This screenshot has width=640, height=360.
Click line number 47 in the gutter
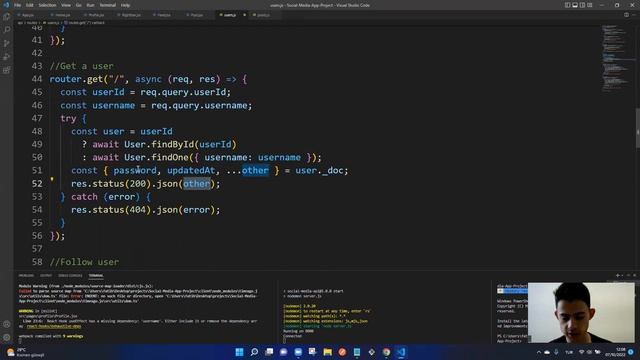(x=37, y=118)
